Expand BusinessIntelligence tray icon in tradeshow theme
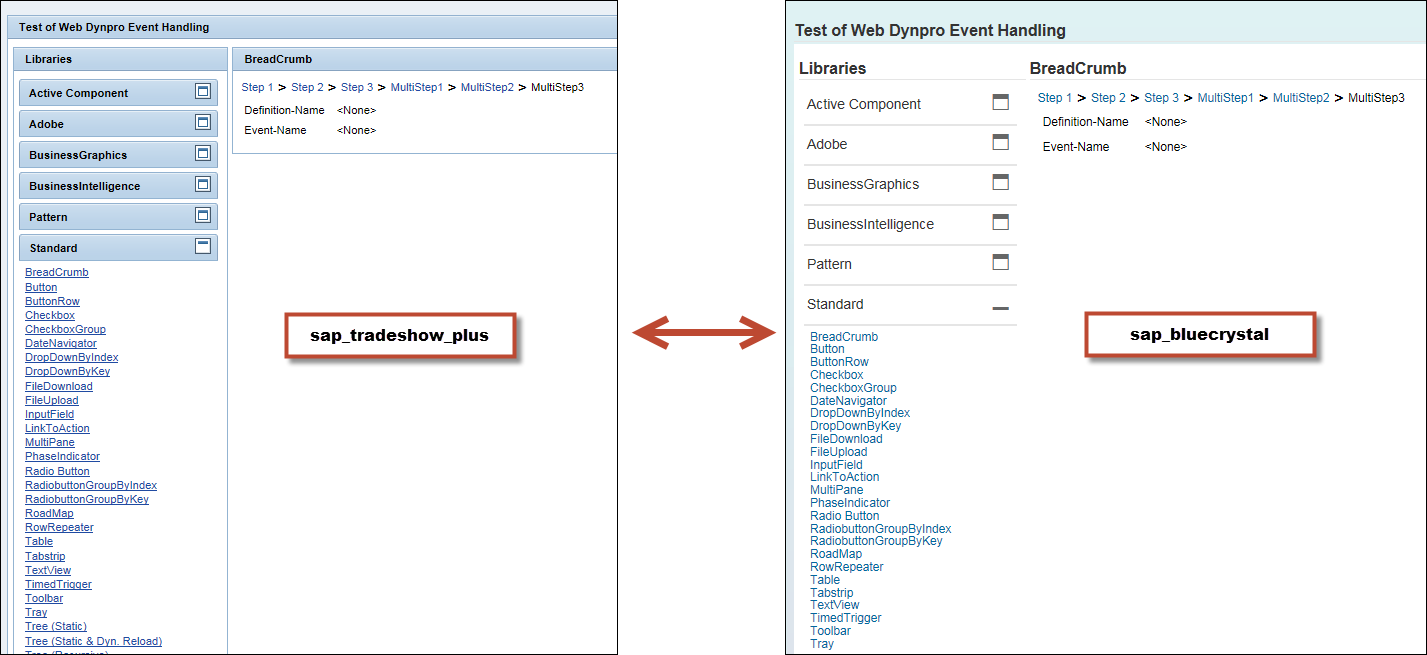Screen dimensions: 1427x655 point(203,185)
